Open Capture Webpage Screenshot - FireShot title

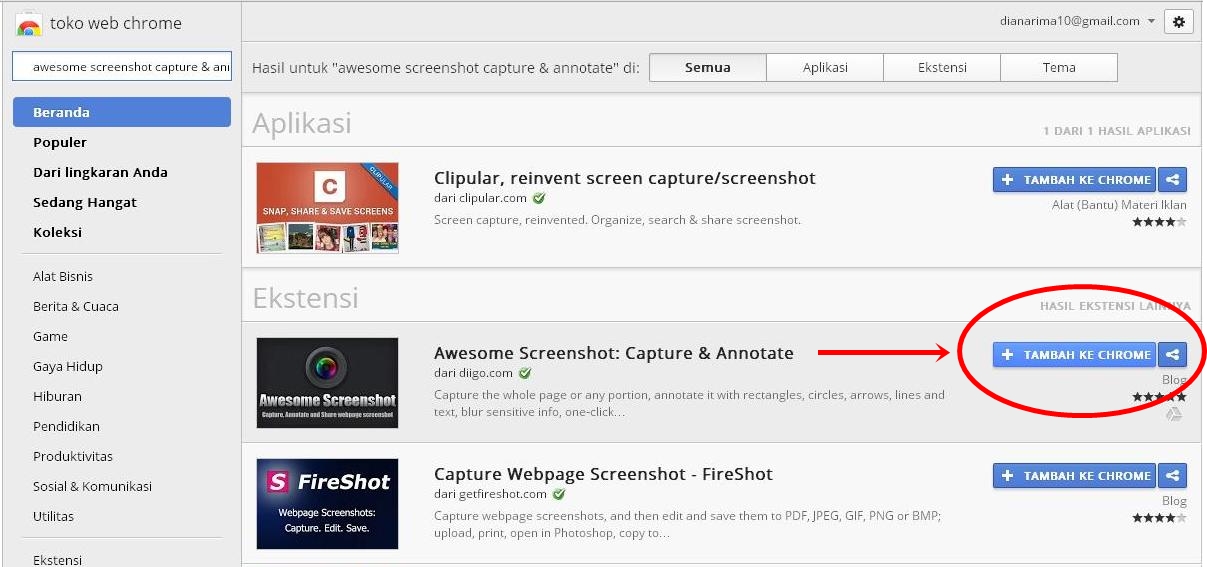[603, 474]
